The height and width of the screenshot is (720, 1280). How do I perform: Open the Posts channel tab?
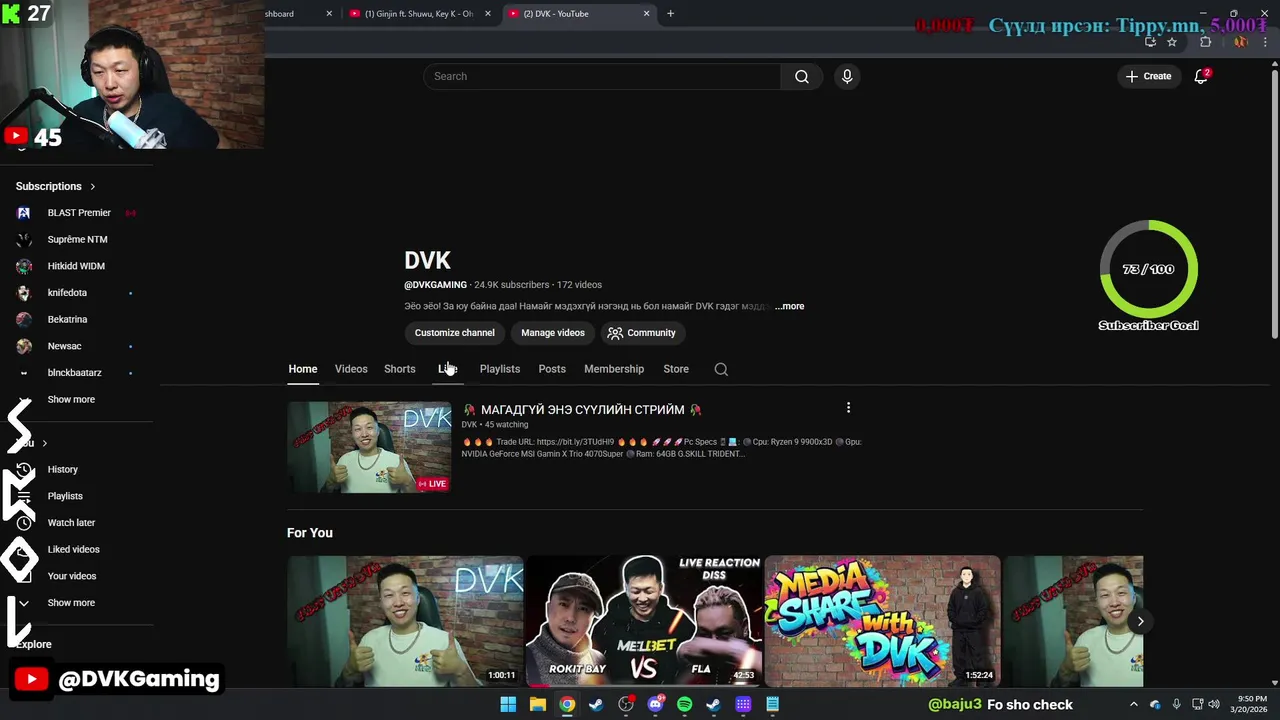tap(552, 369)
